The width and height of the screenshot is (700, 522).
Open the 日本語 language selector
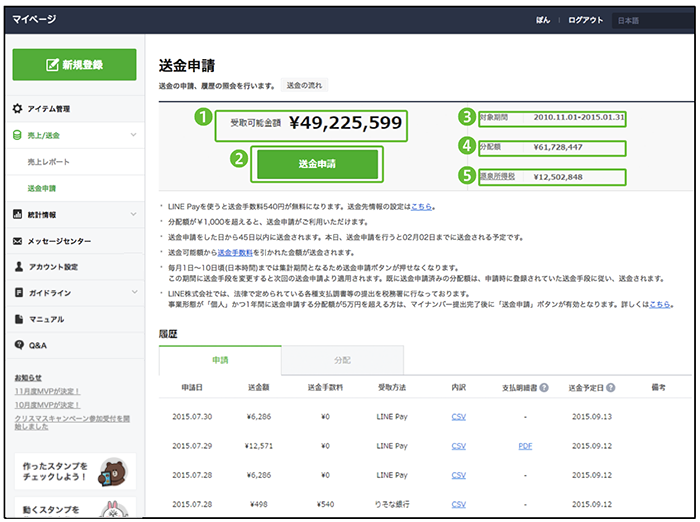[x=653, y=21]
